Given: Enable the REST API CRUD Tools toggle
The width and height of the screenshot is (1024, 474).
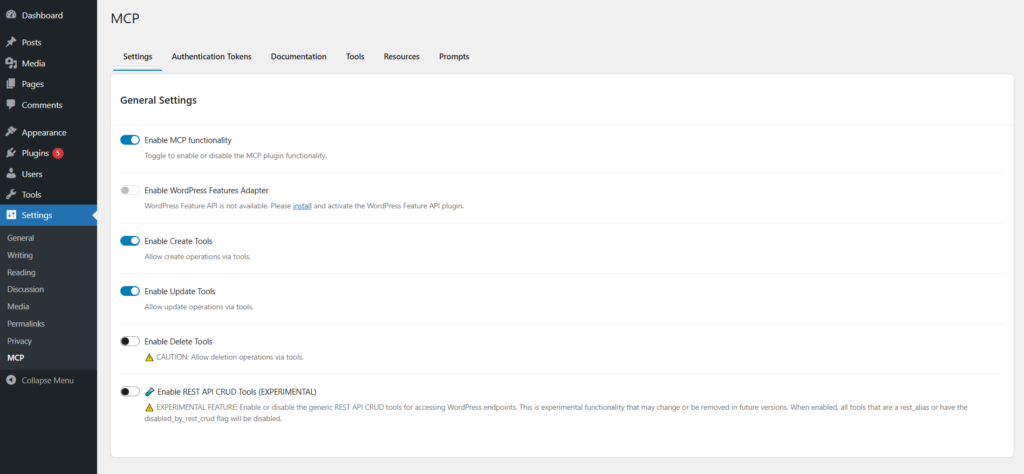Looking at the screenshot, I should (x=130, y=392).
